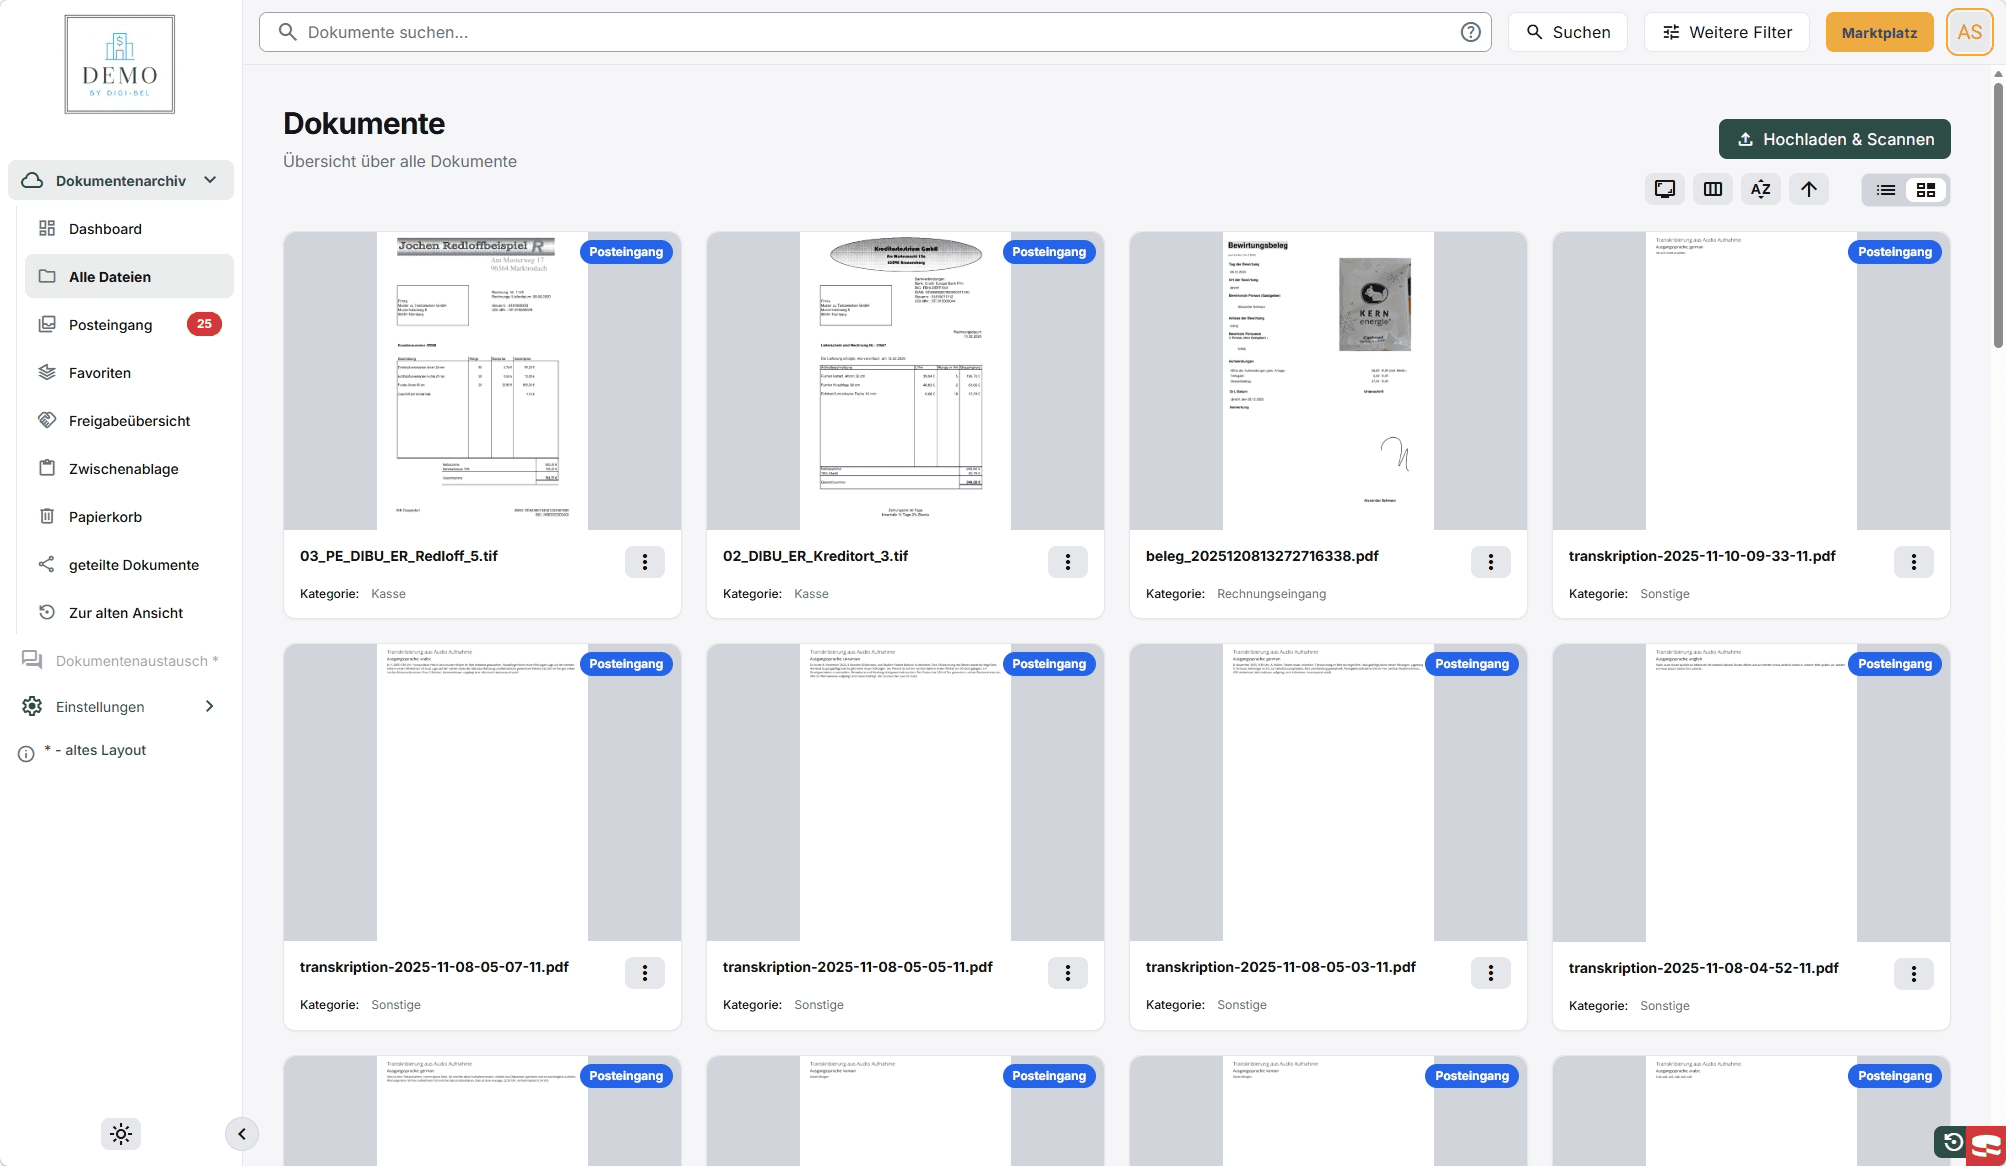Open Posteingang in the sidebar
The height and width of the screenshot is (1166, 2006).
pyautogui.click(x=129, y=325)
